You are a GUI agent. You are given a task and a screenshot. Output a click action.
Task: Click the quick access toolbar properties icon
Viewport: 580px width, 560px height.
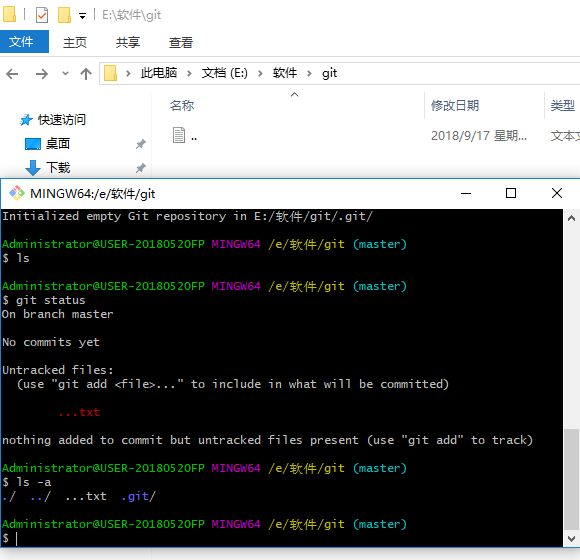click(x=42, y=15)
